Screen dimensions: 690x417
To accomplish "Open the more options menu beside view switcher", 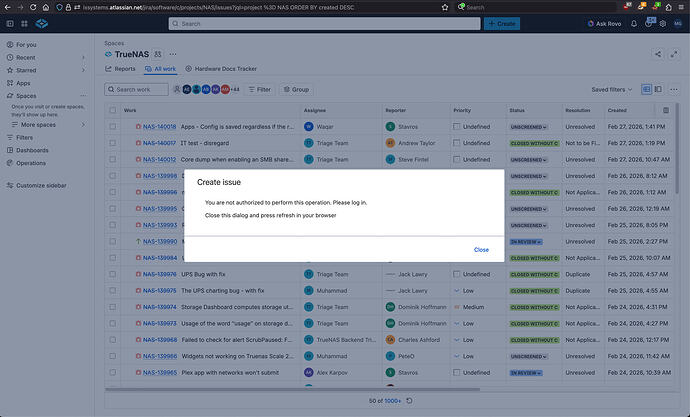I will click(x=674, y=89).
